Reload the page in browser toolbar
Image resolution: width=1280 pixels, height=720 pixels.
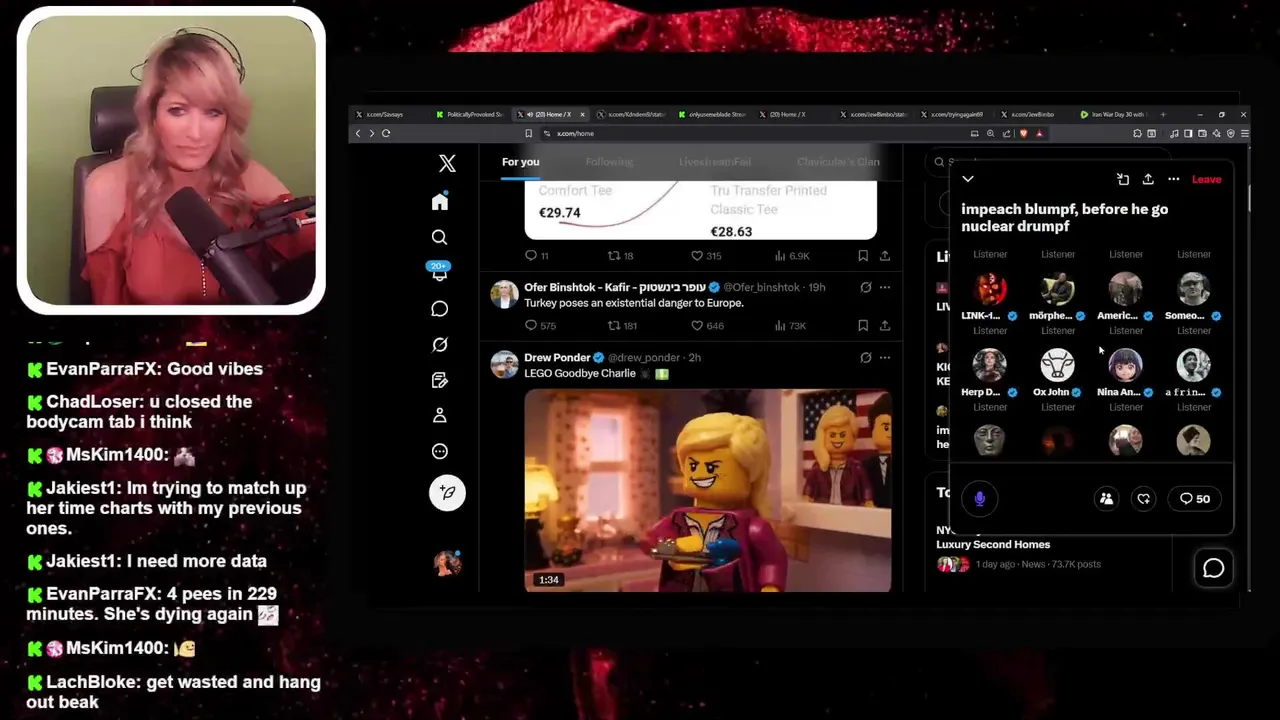point(386,133)
